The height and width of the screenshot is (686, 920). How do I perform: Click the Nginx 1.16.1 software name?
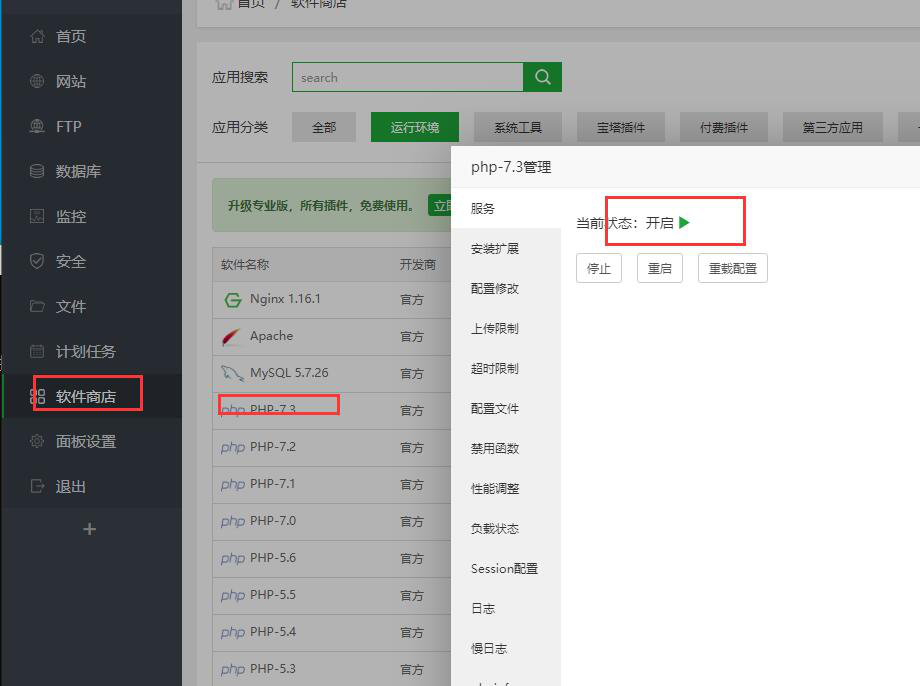(285, 299)
